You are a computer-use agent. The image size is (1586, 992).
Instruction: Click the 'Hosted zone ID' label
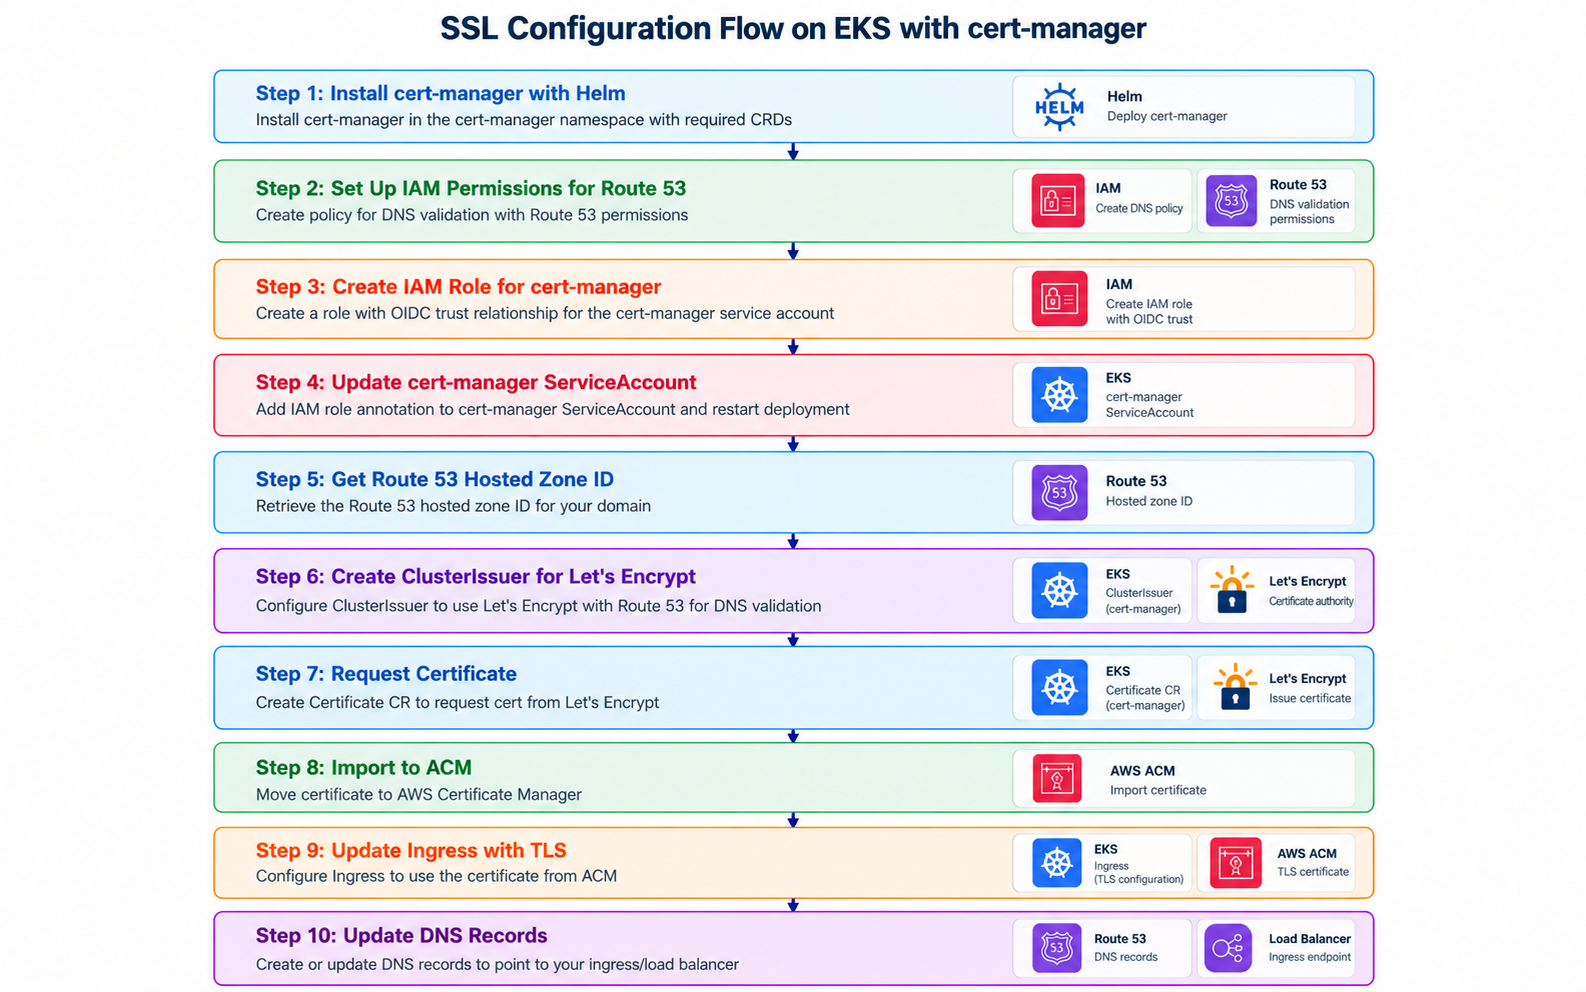pyautogui.click(x=1149, y=502)
